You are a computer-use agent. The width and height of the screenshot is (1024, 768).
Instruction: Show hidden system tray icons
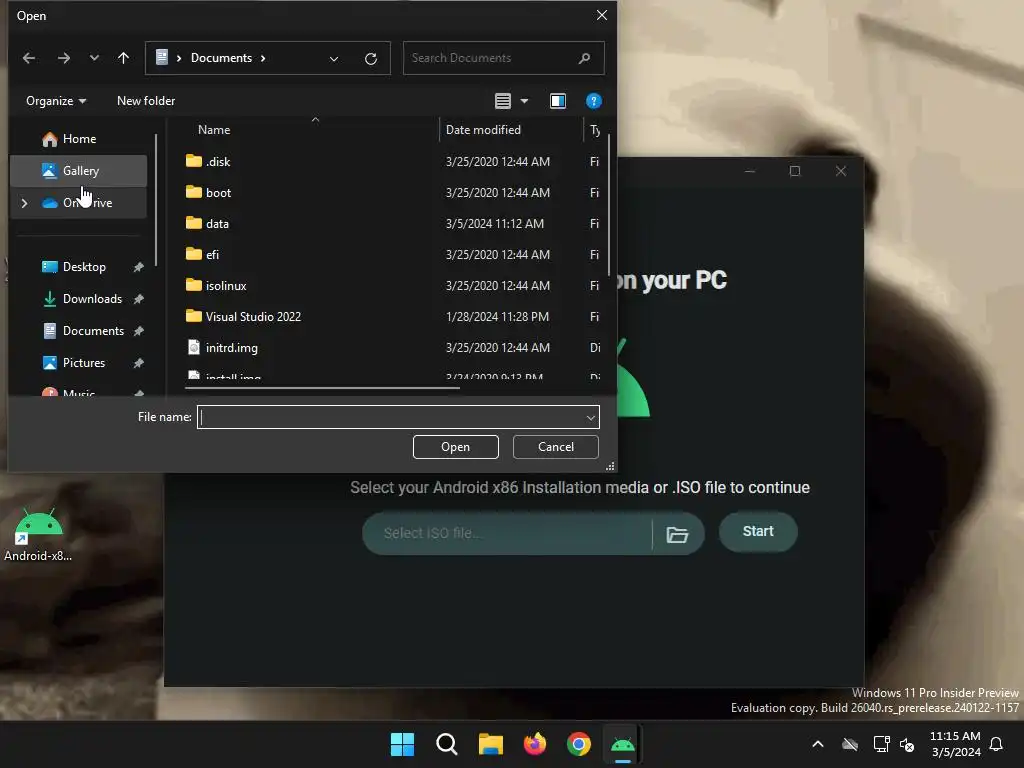coord(818,744)
